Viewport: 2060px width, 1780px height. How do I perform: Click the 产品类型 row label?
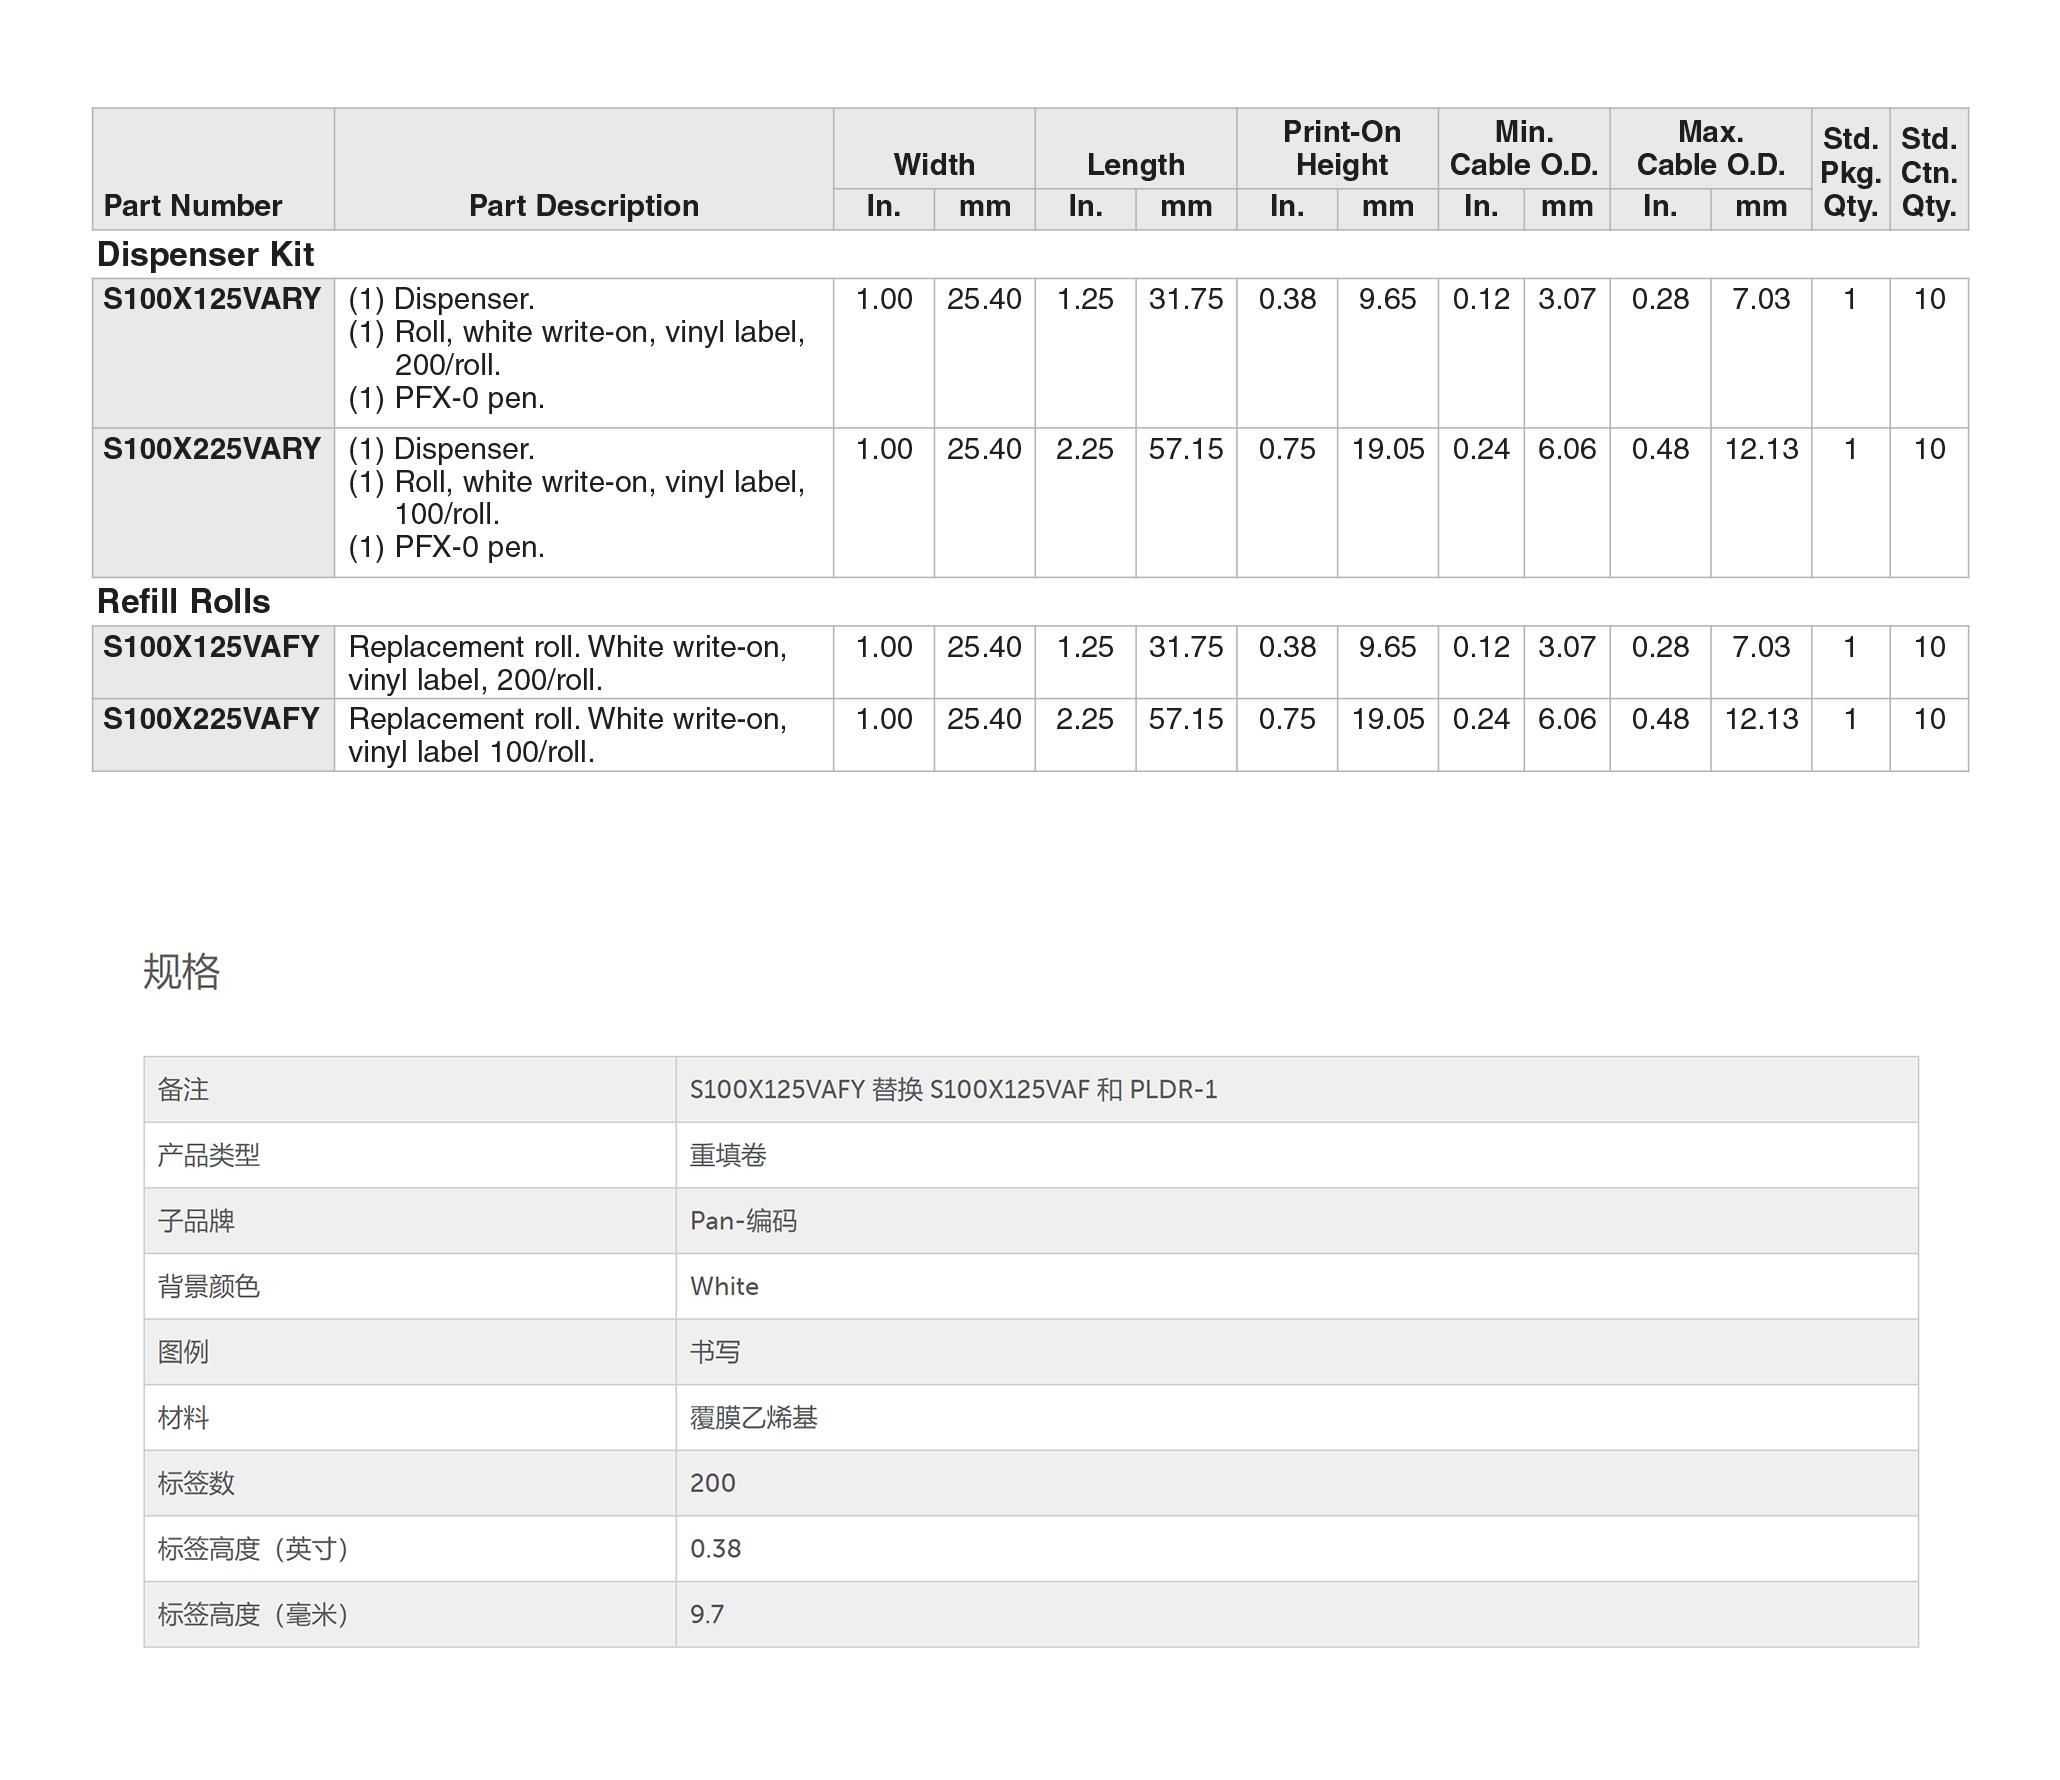[x=209, y=1156]
